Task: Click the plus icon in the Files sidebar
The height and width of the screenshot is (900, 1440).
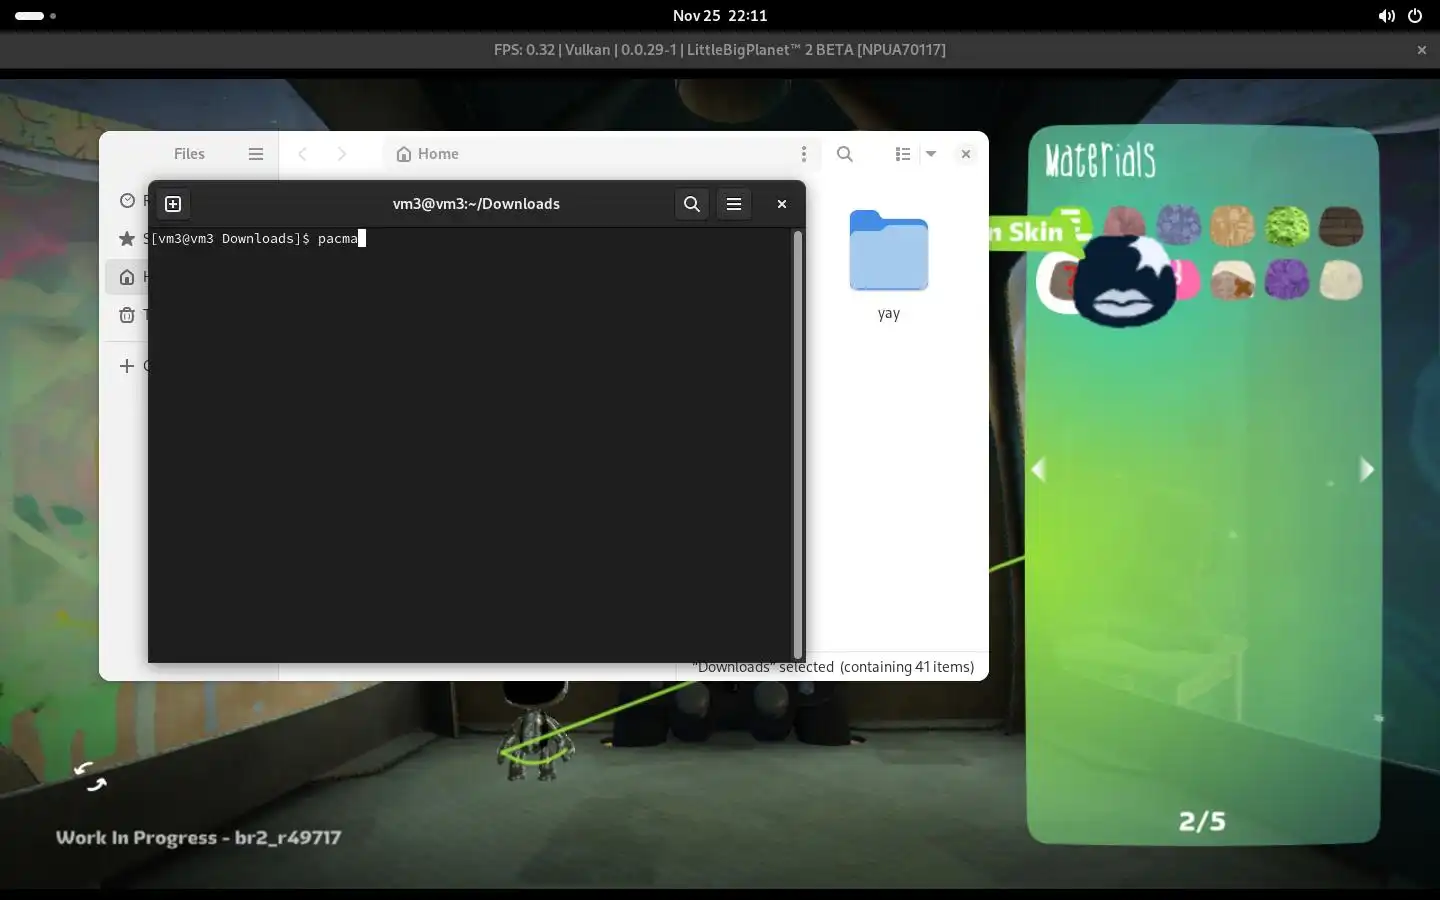Action: [x=127, y=366]
